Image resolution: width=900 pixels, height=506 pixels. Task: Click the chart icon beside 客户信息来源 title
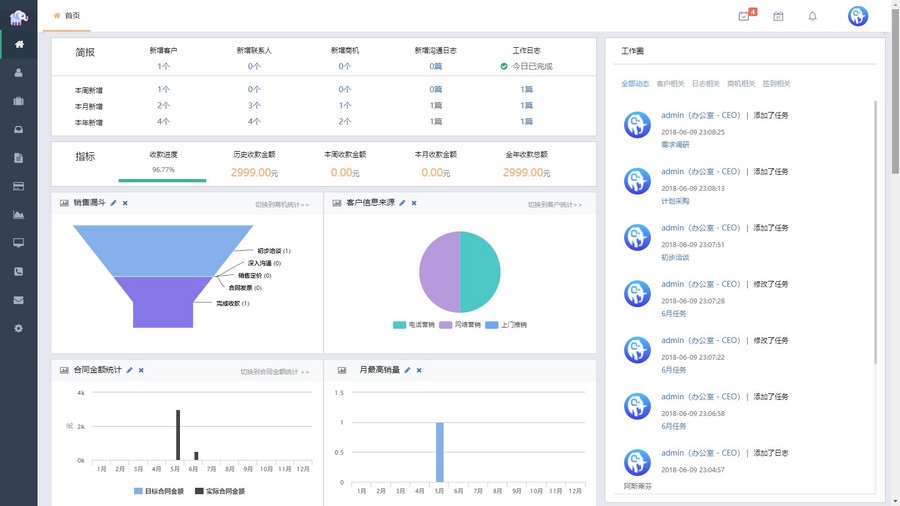337,203
